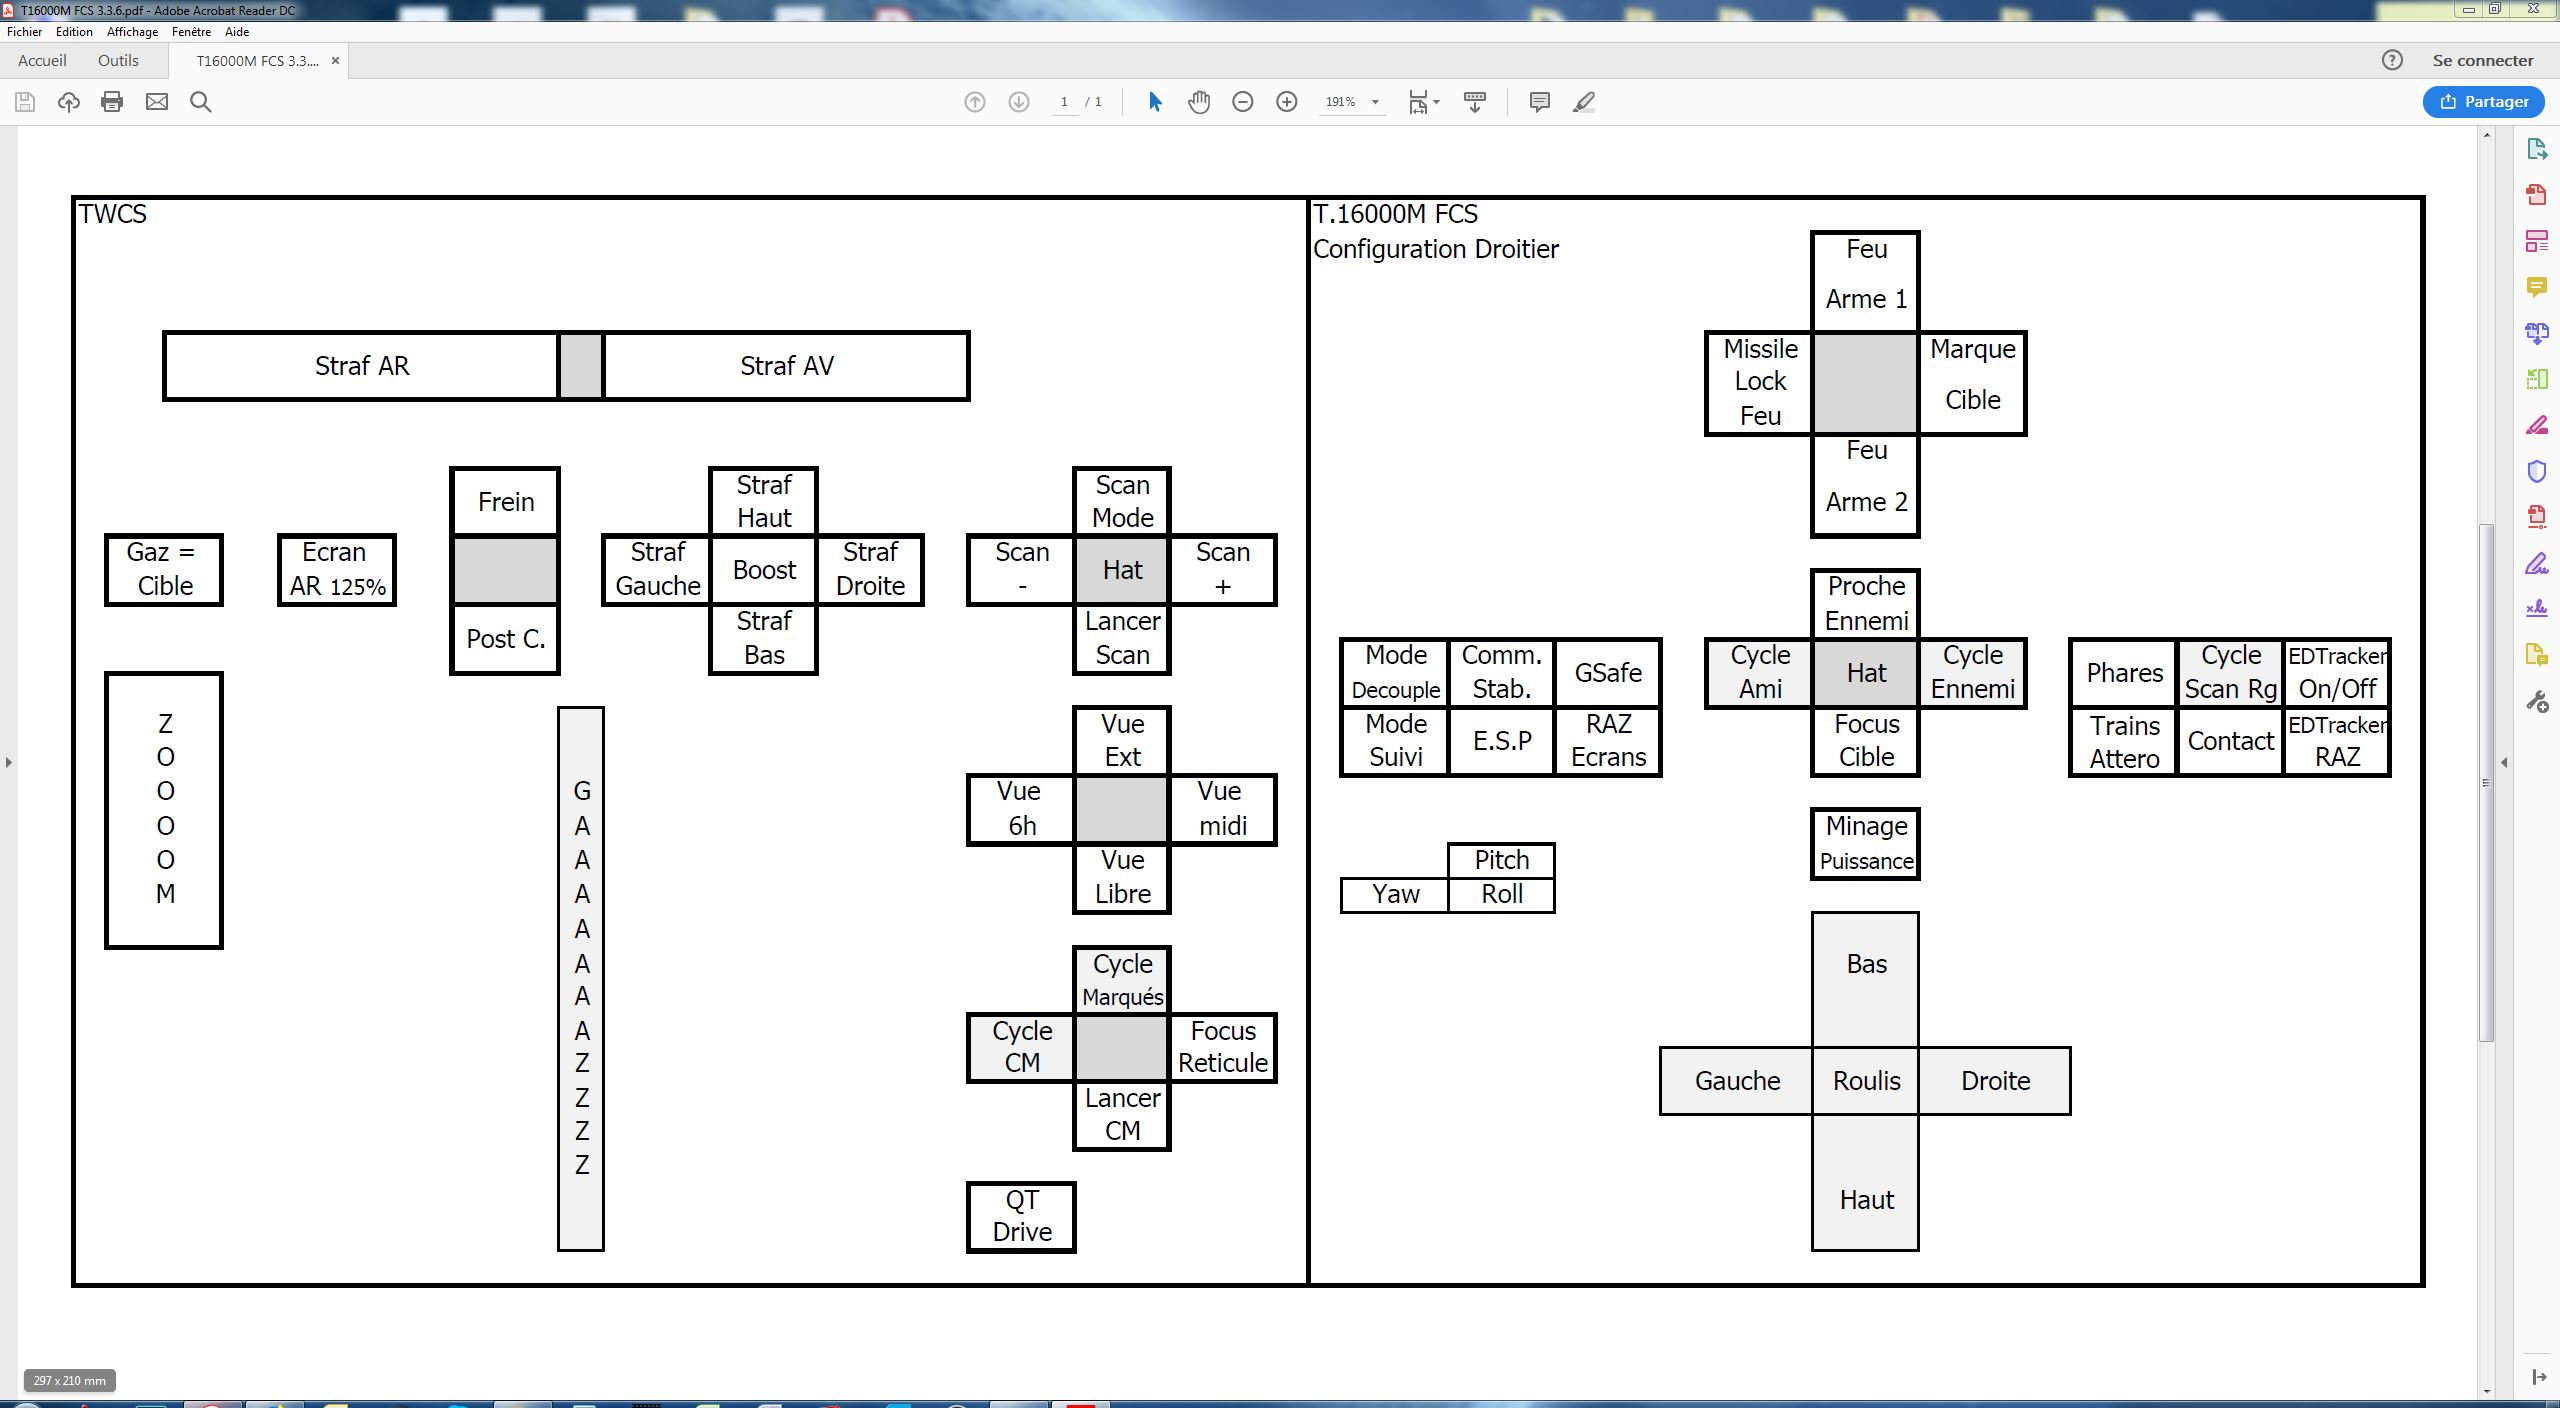This screenshot has height=1408, width=2560.
Task: Open the Fenêtre menu
Action: click(191, 32)
